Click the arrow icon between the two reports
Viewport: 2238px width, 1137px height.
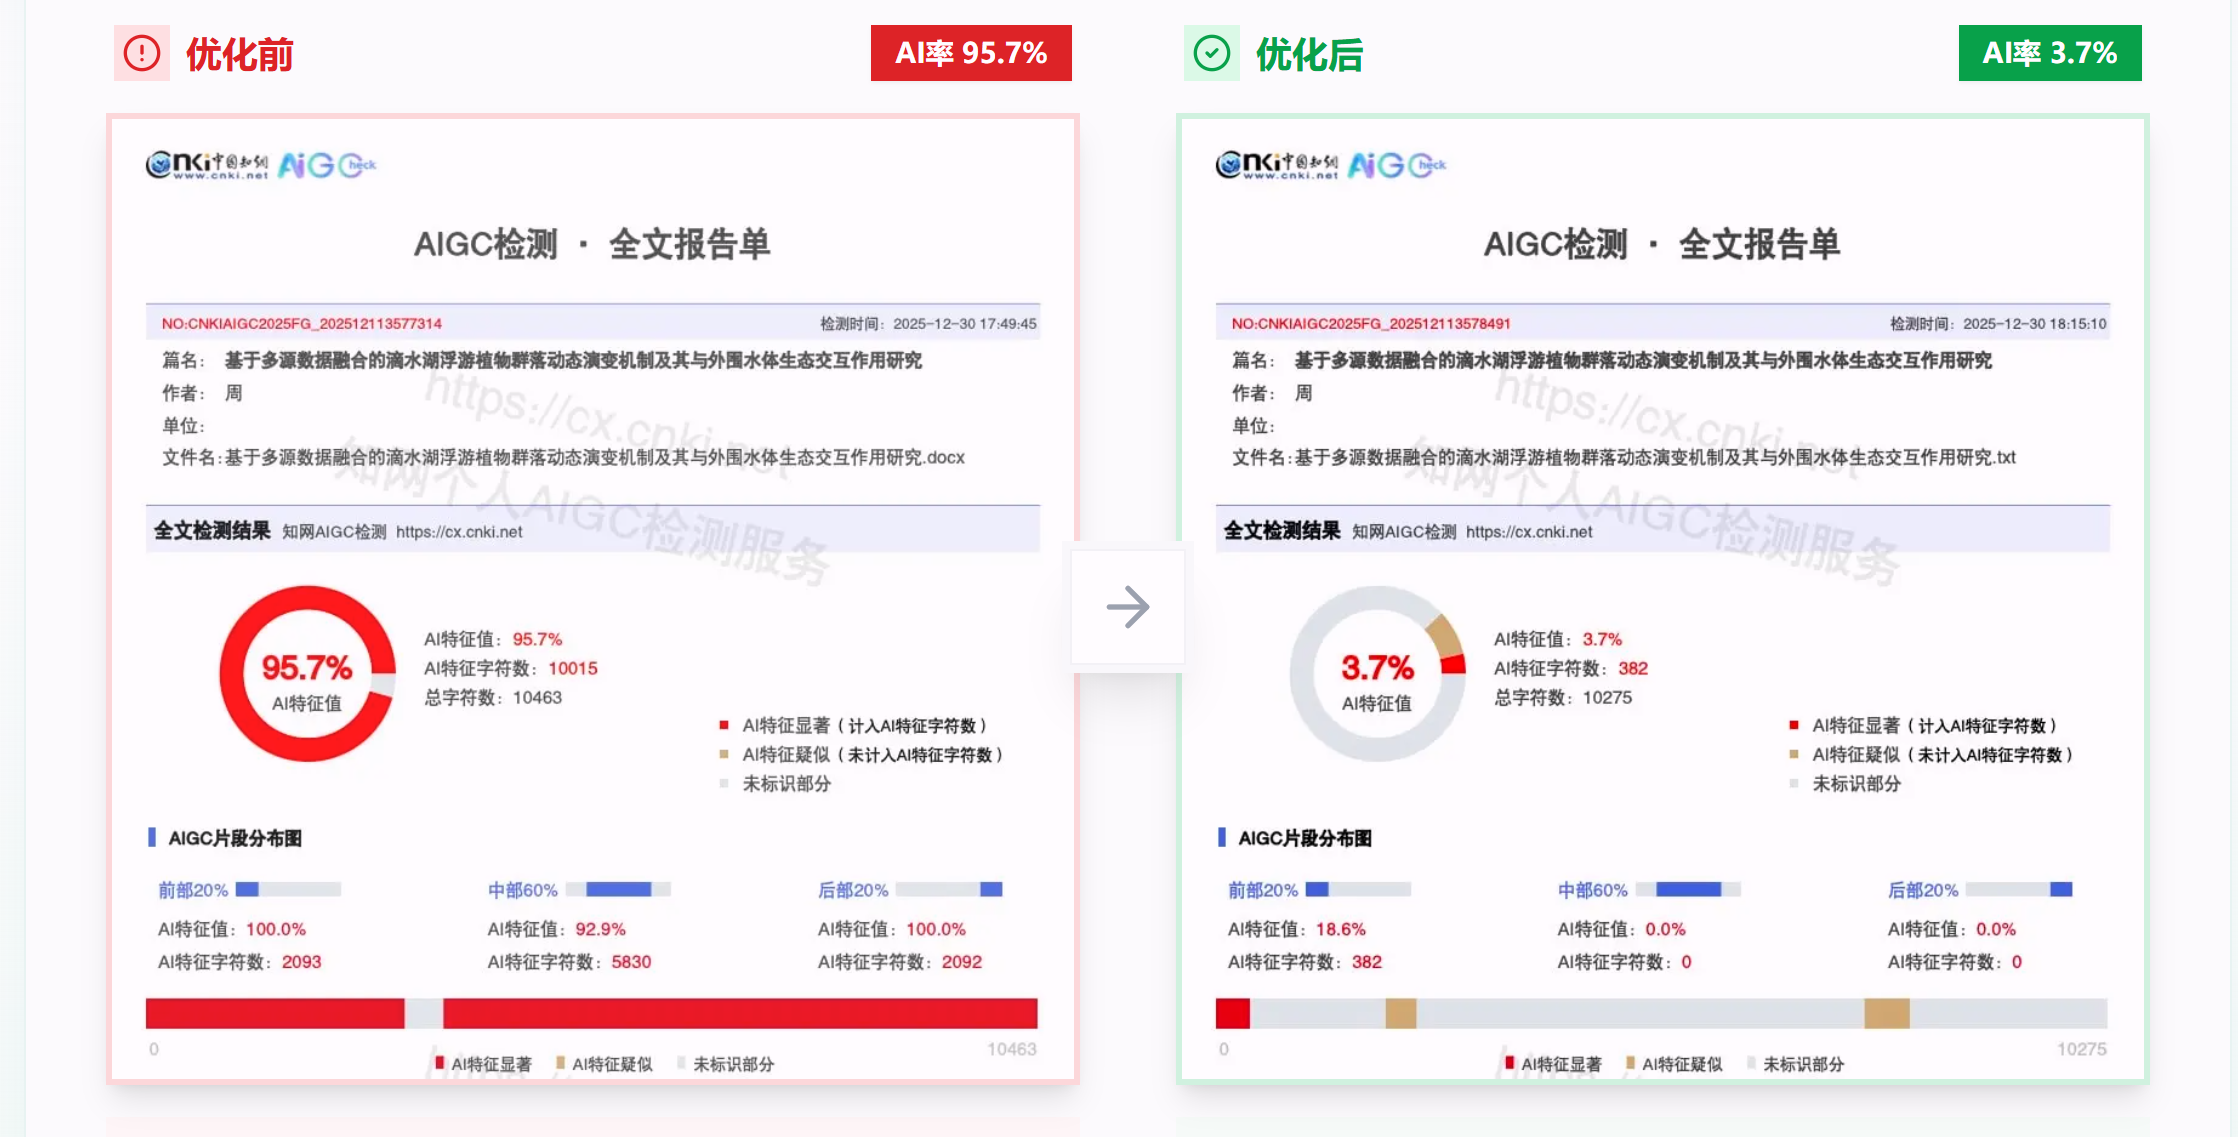coord(1128,607)
